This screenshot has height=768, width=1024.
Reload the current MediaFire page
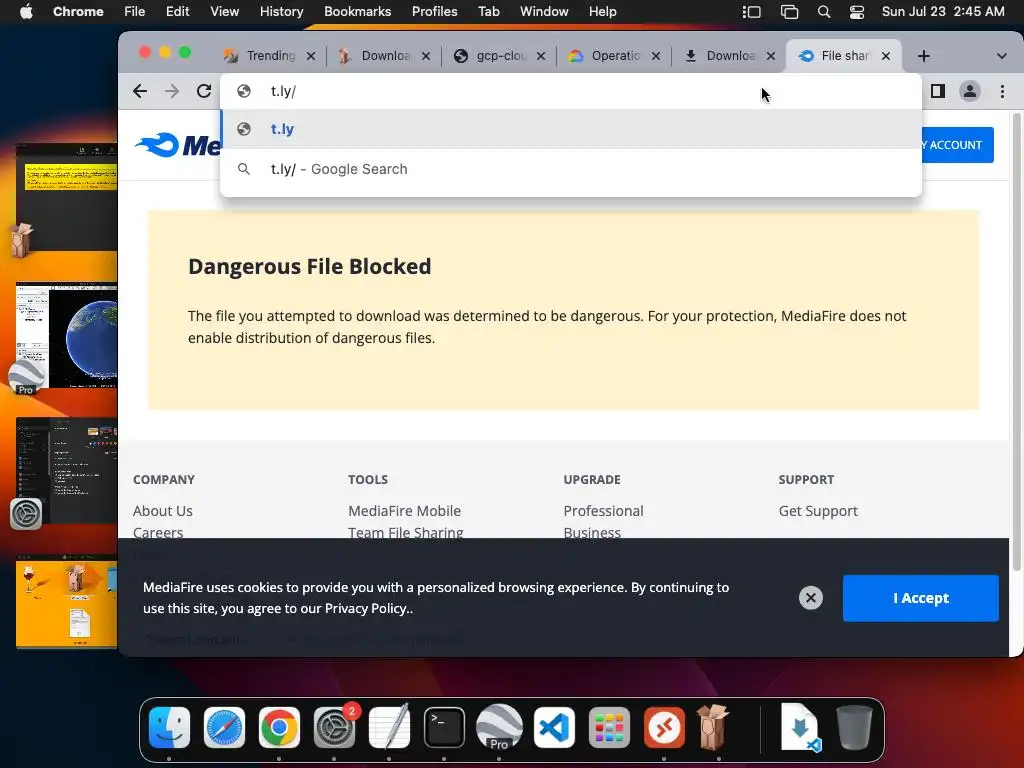[204, 91]
